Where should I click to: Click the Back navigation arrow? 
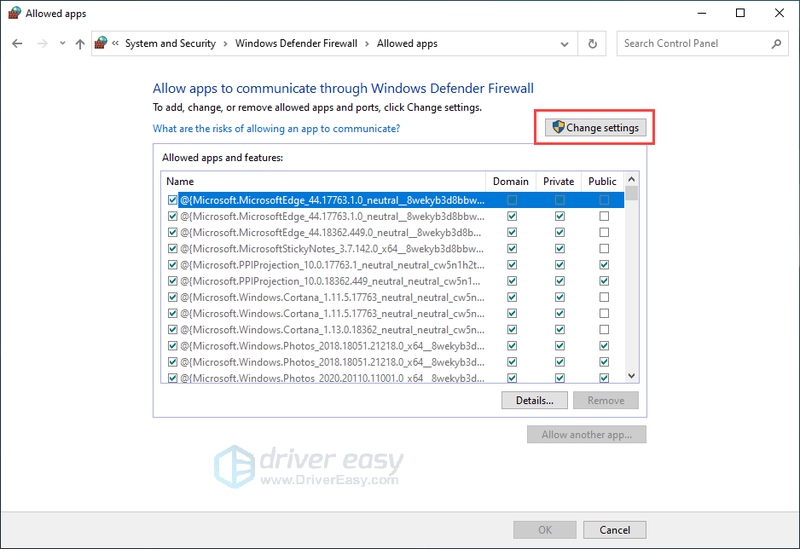point(17,44)
